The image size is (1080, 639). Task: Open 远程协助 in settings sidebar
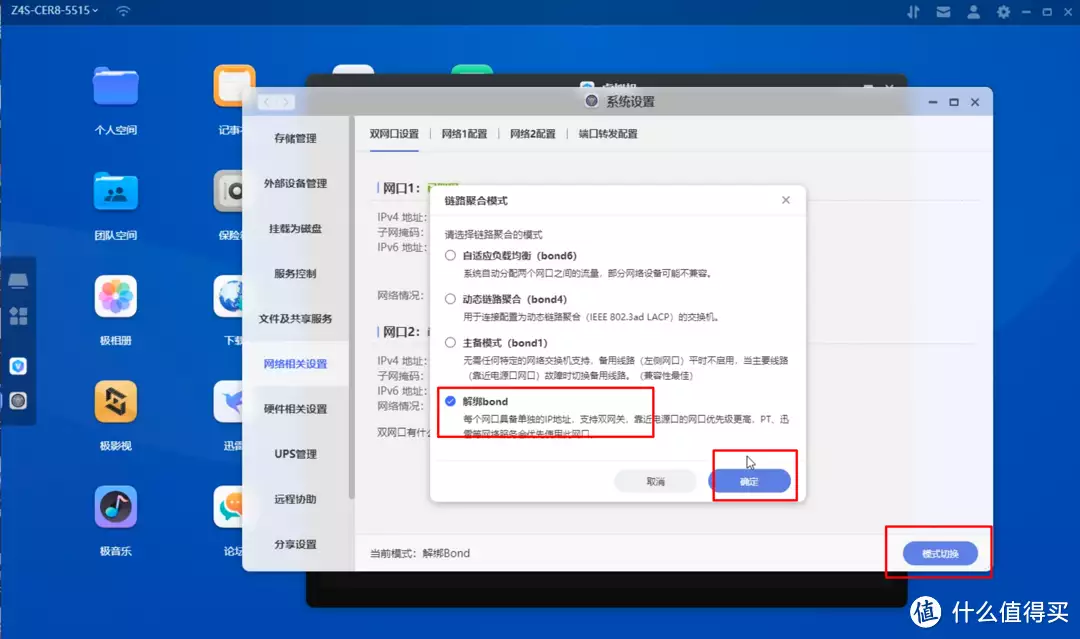[x=295, y=499]
